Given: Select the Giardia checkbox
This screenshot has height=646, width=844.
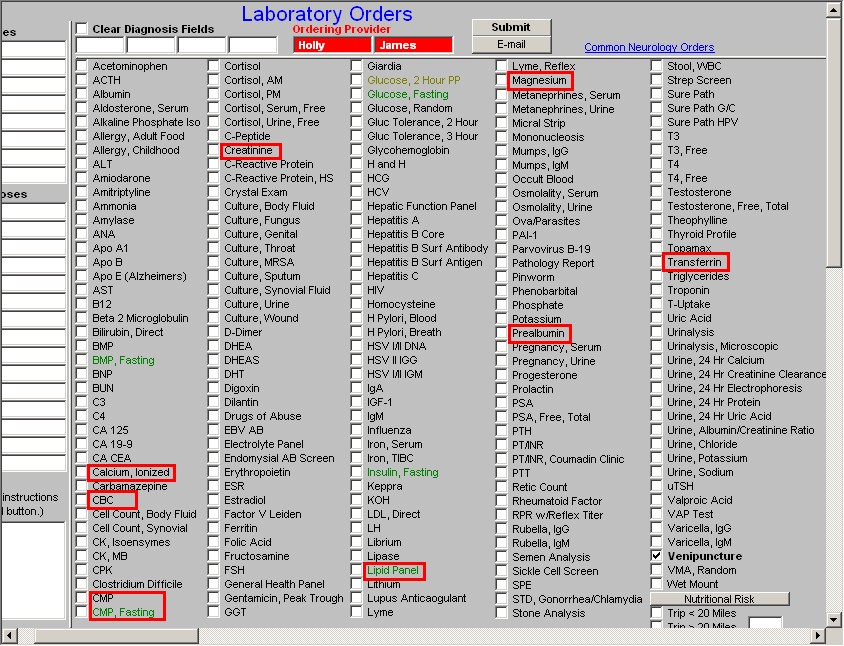Looking at the screenshot, I should [x=356, y=66].
